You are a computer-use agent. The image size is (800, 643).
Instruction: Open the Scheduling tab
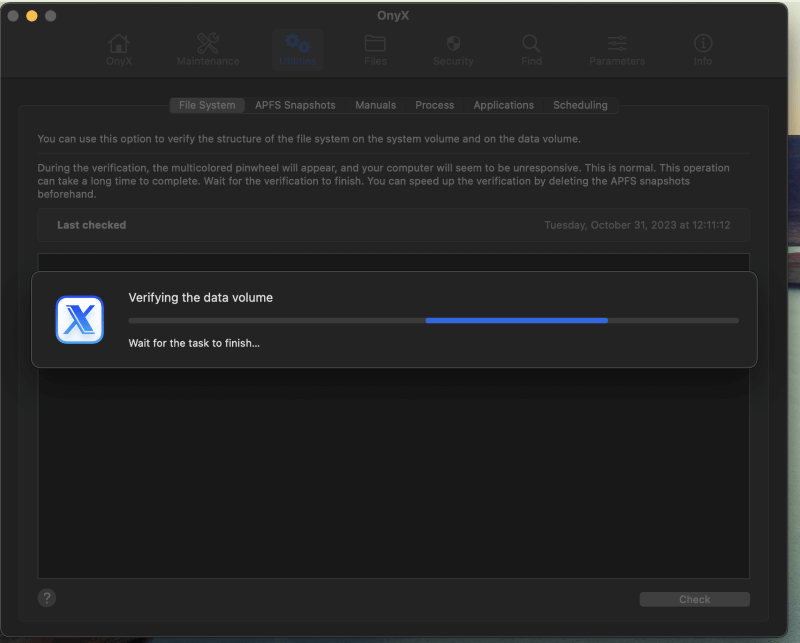(580, 105)
